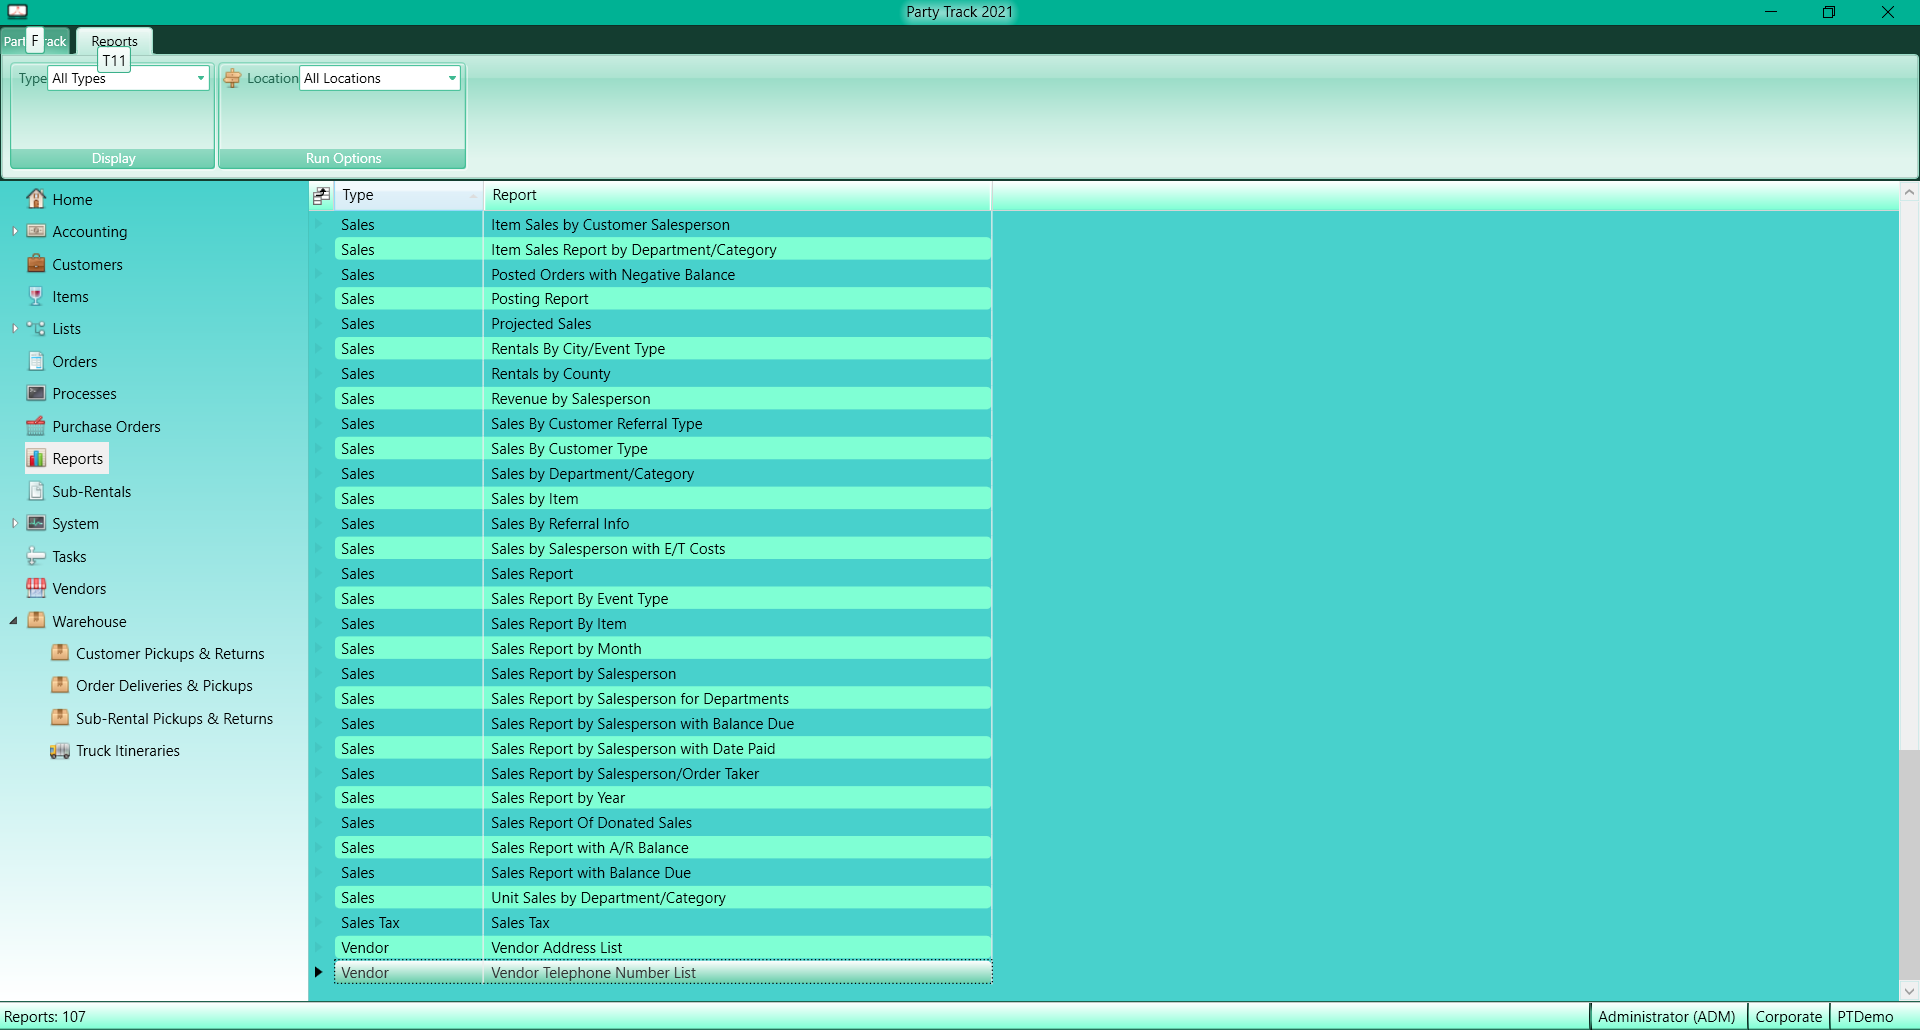The image size is (1920, 1030).
Task: Open the Vendors section
Action: [x=79, y=588]
